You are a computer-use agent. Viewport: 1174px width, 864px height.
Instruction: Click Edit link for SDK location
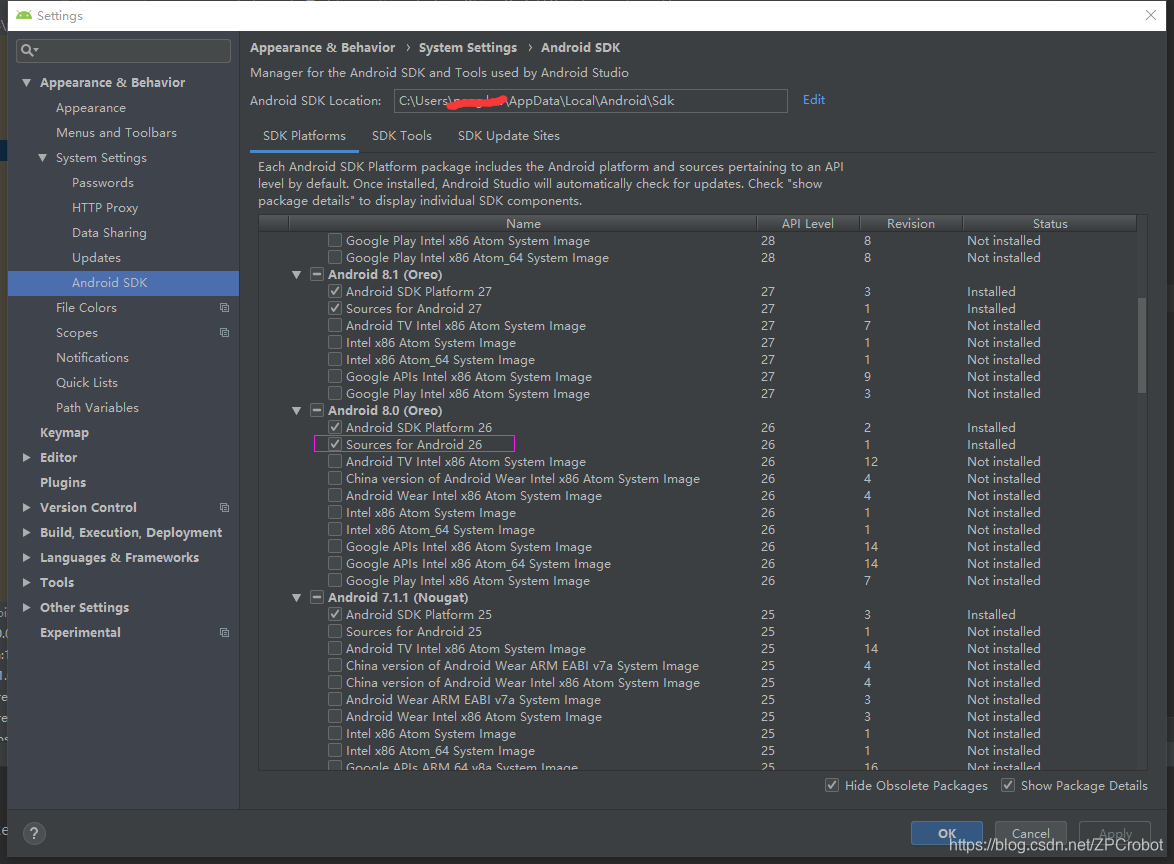point(813,100)
